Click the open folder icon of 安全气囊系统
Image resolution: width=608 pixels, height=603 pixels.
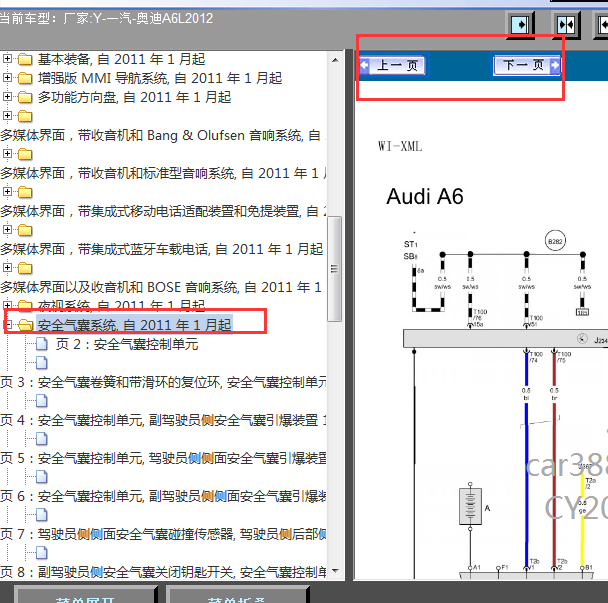pos(25,325)
